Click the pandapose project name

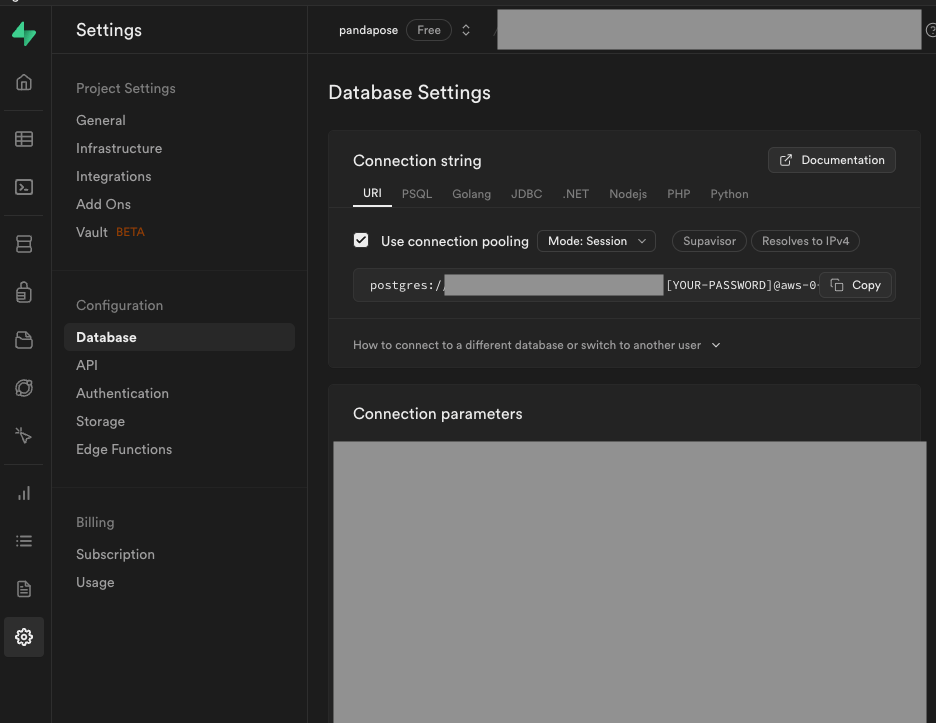coord(368,30)
